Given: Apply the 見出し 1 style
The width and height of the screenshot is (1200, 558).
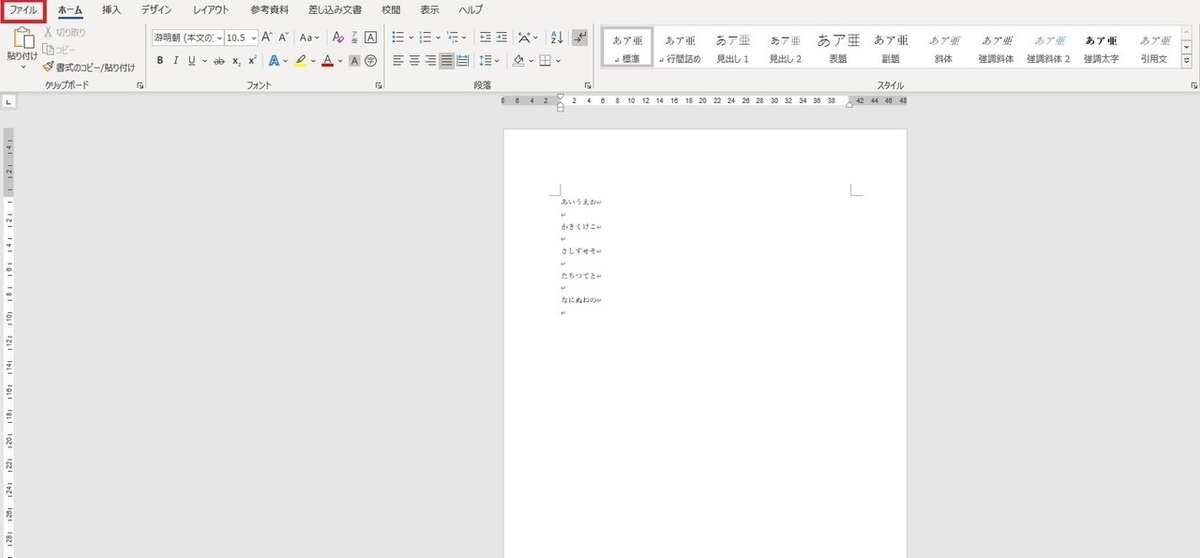Looking at the screenshot, I should (733, 48).
